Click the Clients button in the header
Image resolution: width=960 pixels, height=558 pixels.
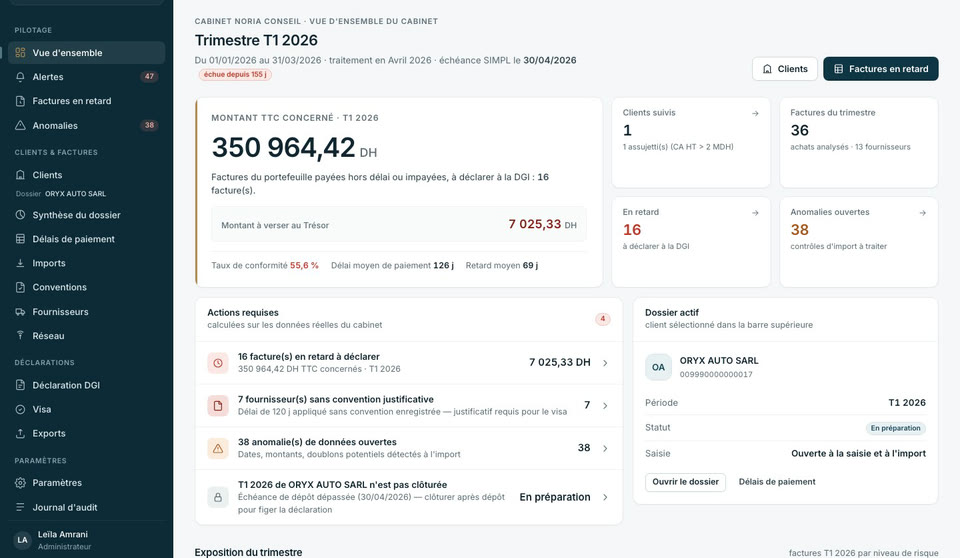tap(785, 69)
